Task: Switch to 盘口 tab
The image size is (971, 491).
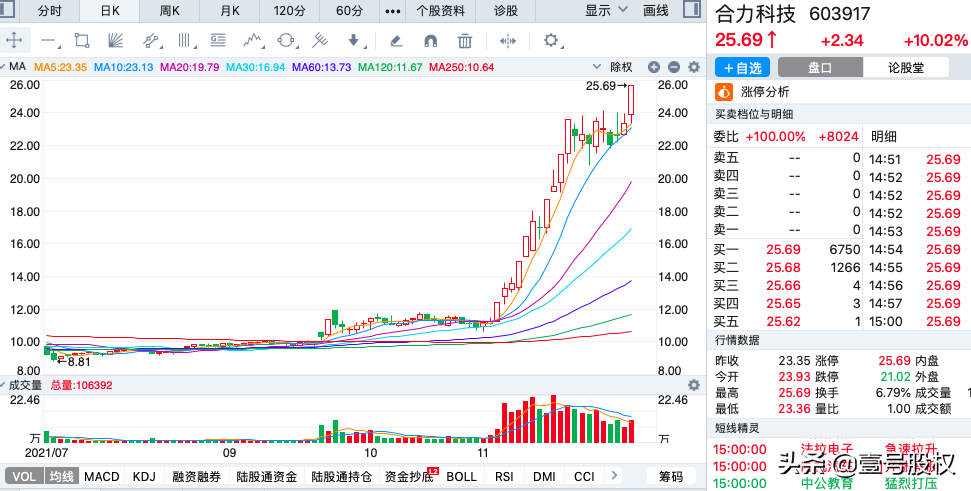Action: pyautogui.click(x=820, y=67)
